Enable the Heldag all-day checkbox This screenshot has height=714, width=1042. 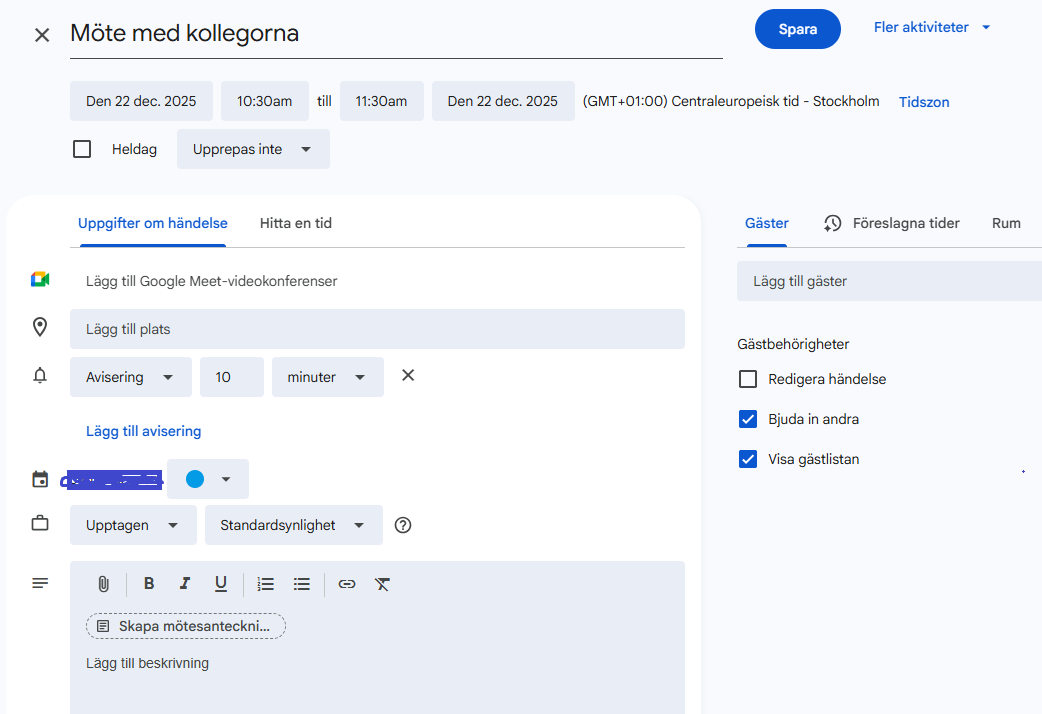[x=82, y=149]
